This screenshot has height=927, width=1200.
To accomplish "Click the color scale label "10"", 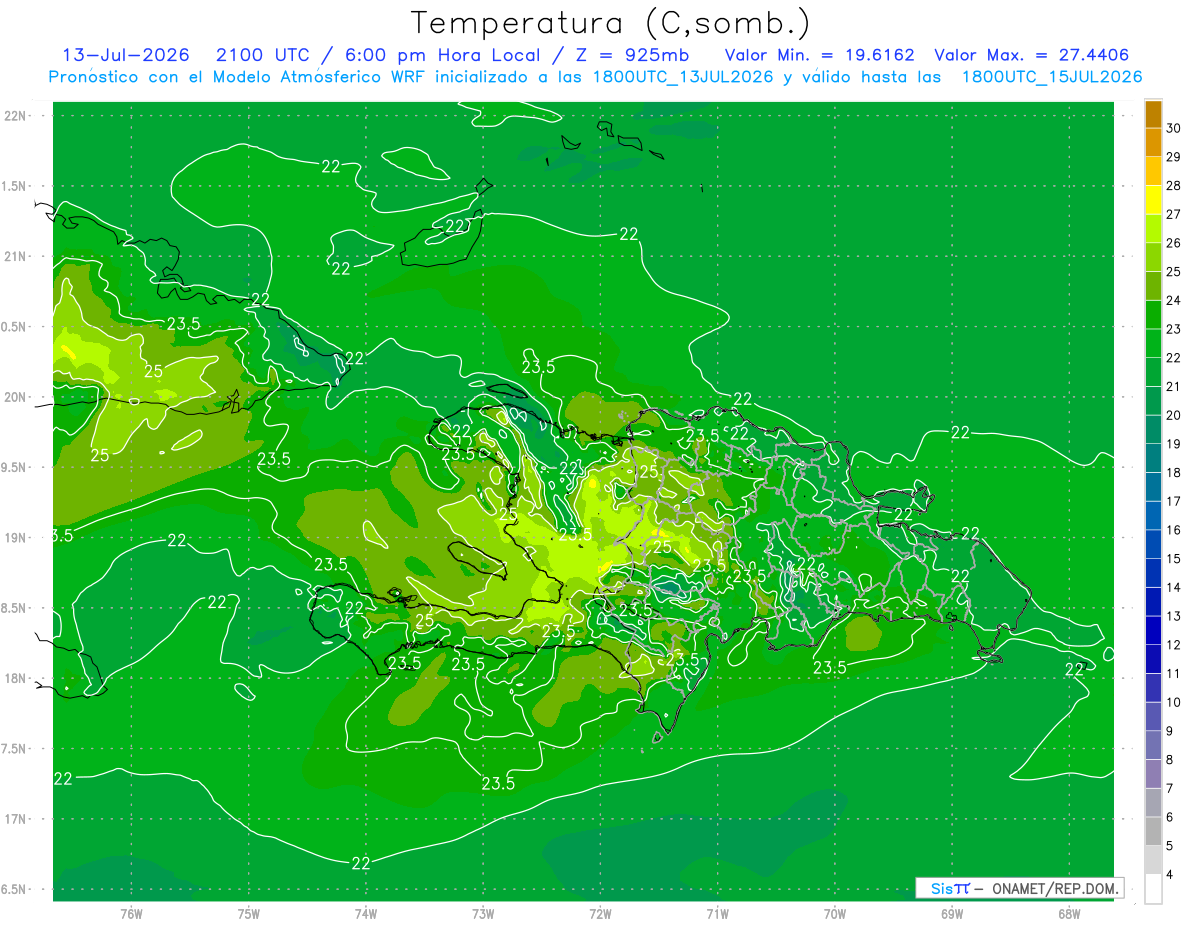I will tap(1173, 702).
